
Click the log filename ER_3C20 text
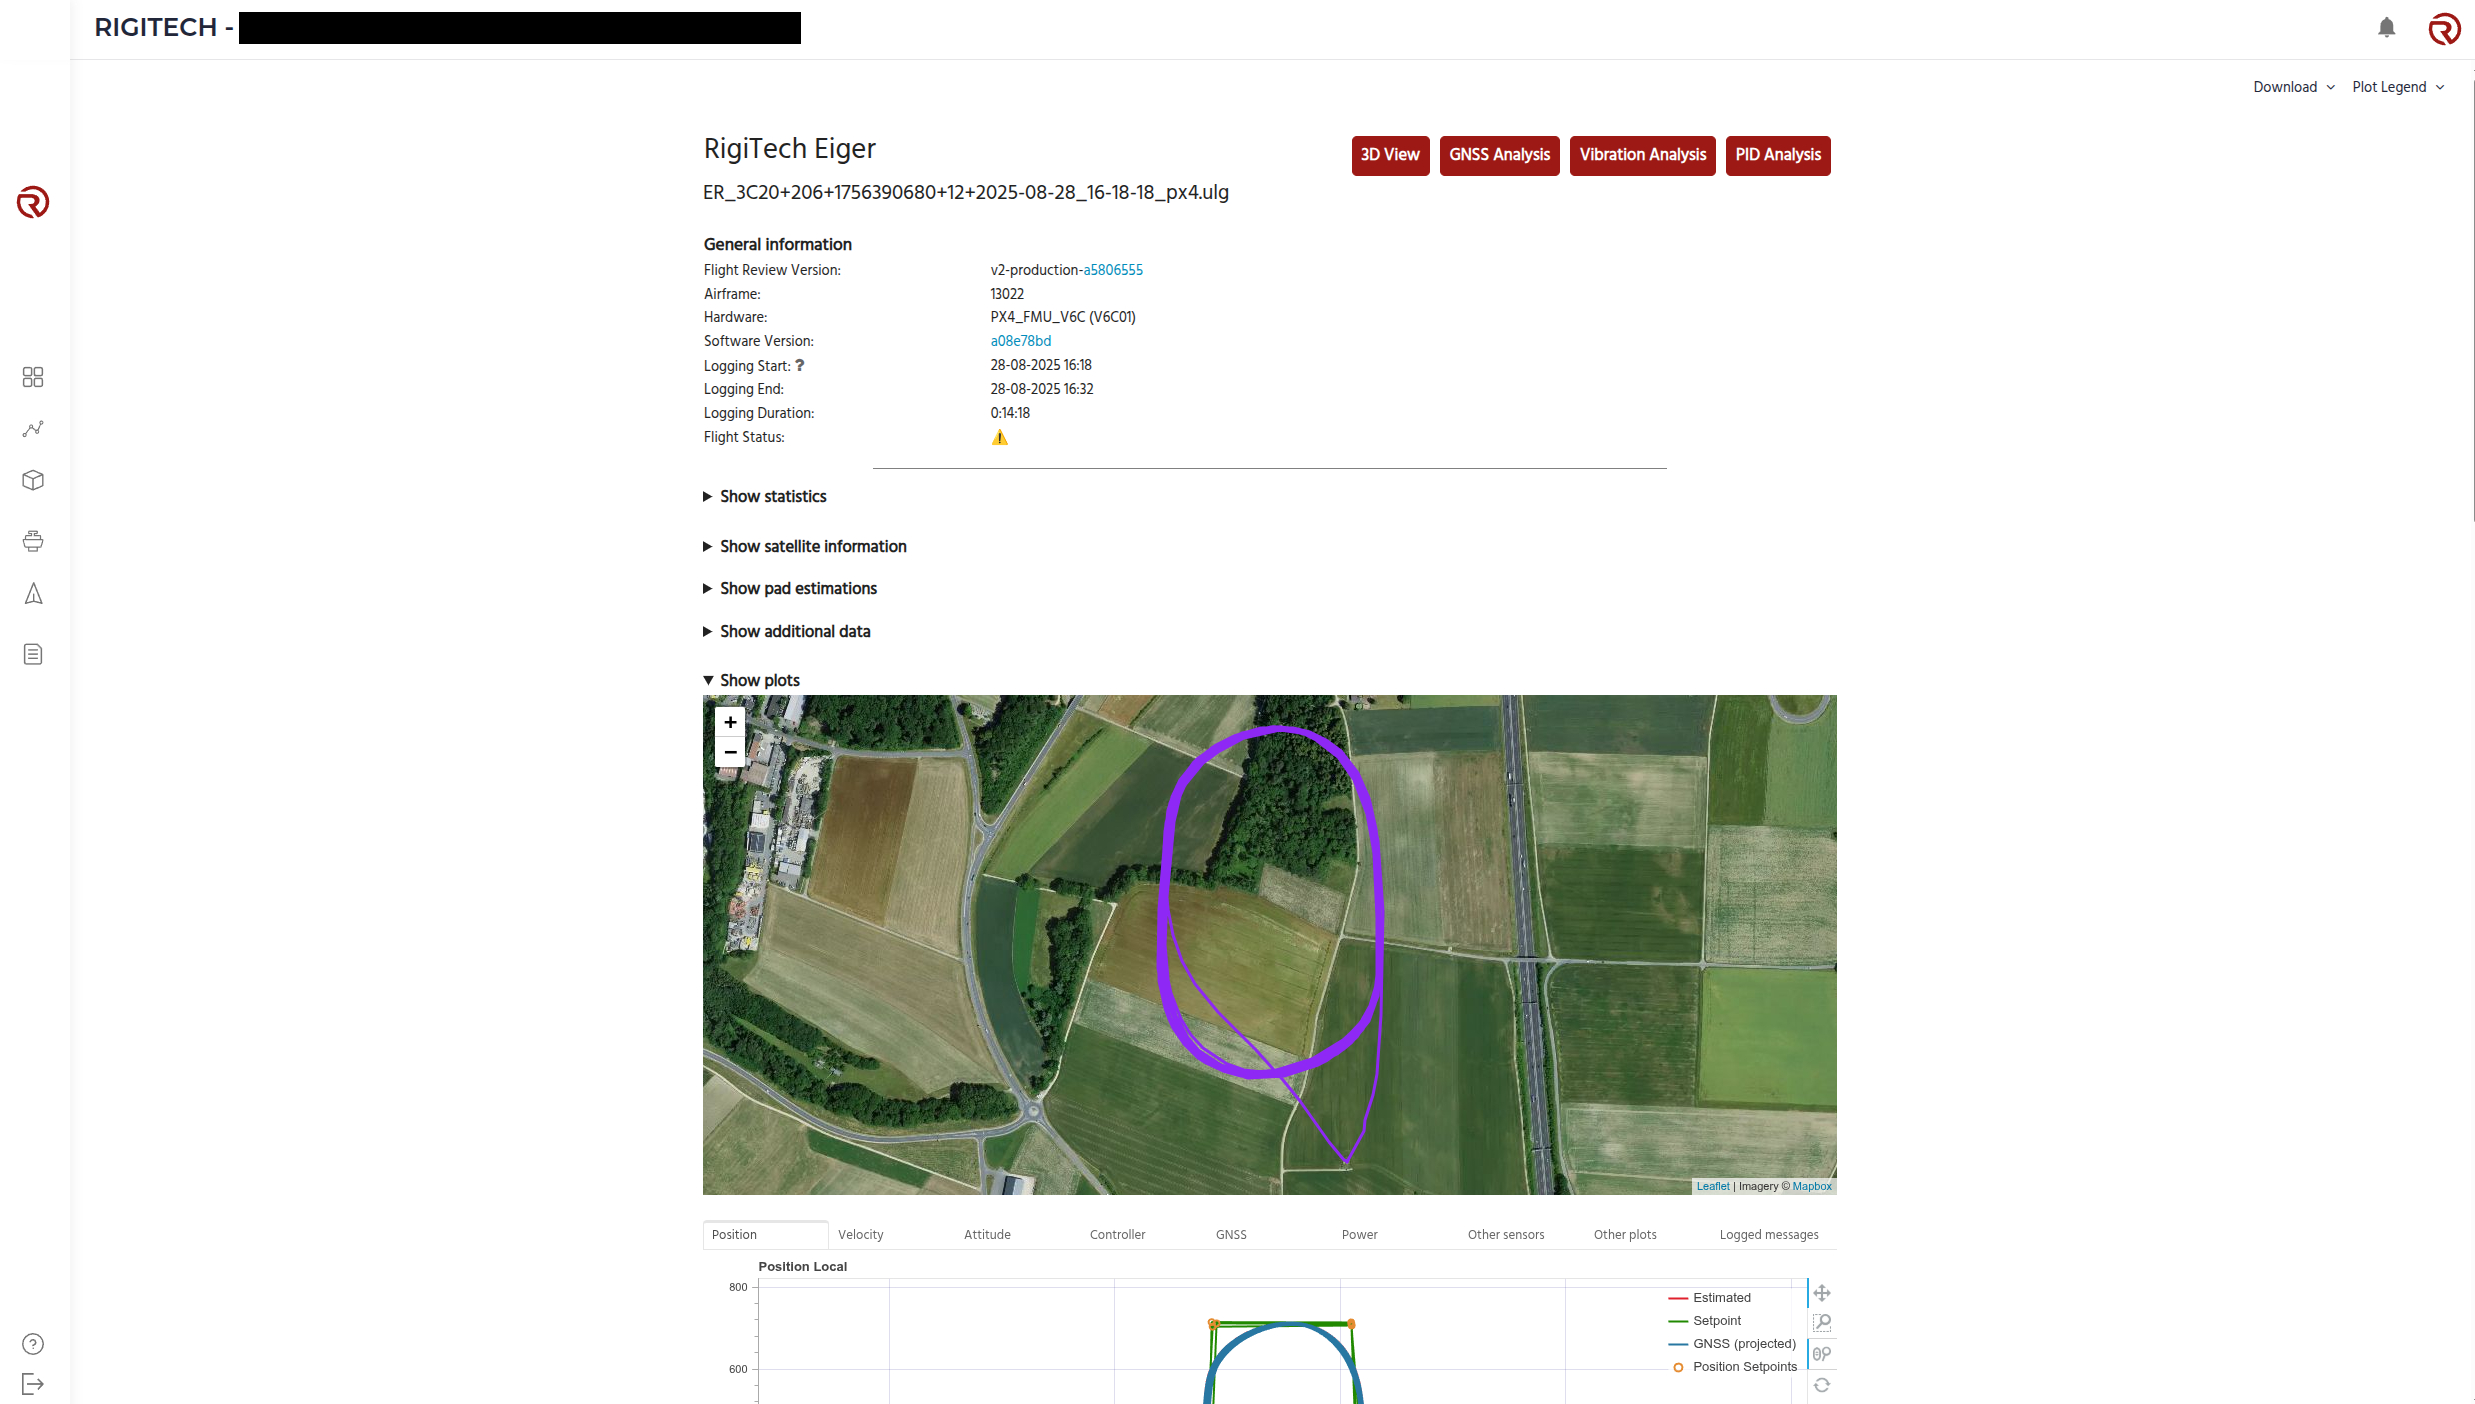(966, 192)
